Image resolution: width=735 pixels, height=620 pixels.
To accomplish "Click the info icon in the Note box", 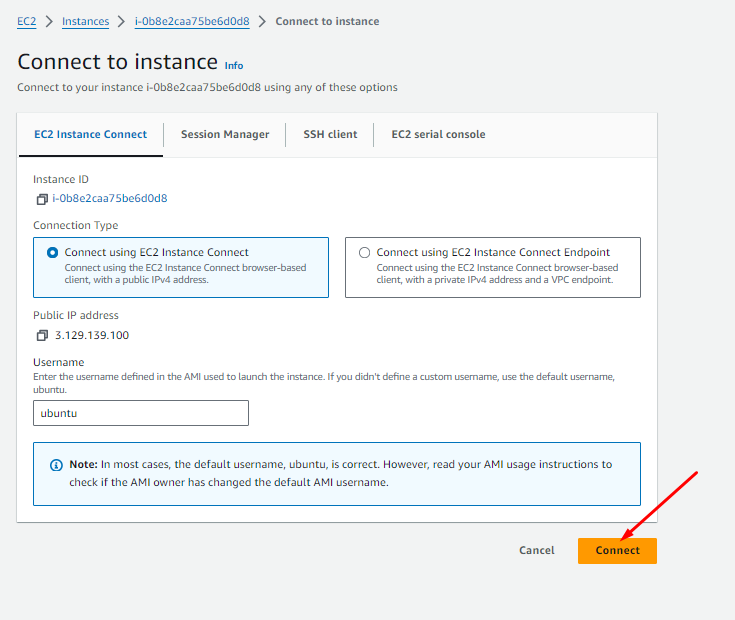I will (x=56, y=465).
